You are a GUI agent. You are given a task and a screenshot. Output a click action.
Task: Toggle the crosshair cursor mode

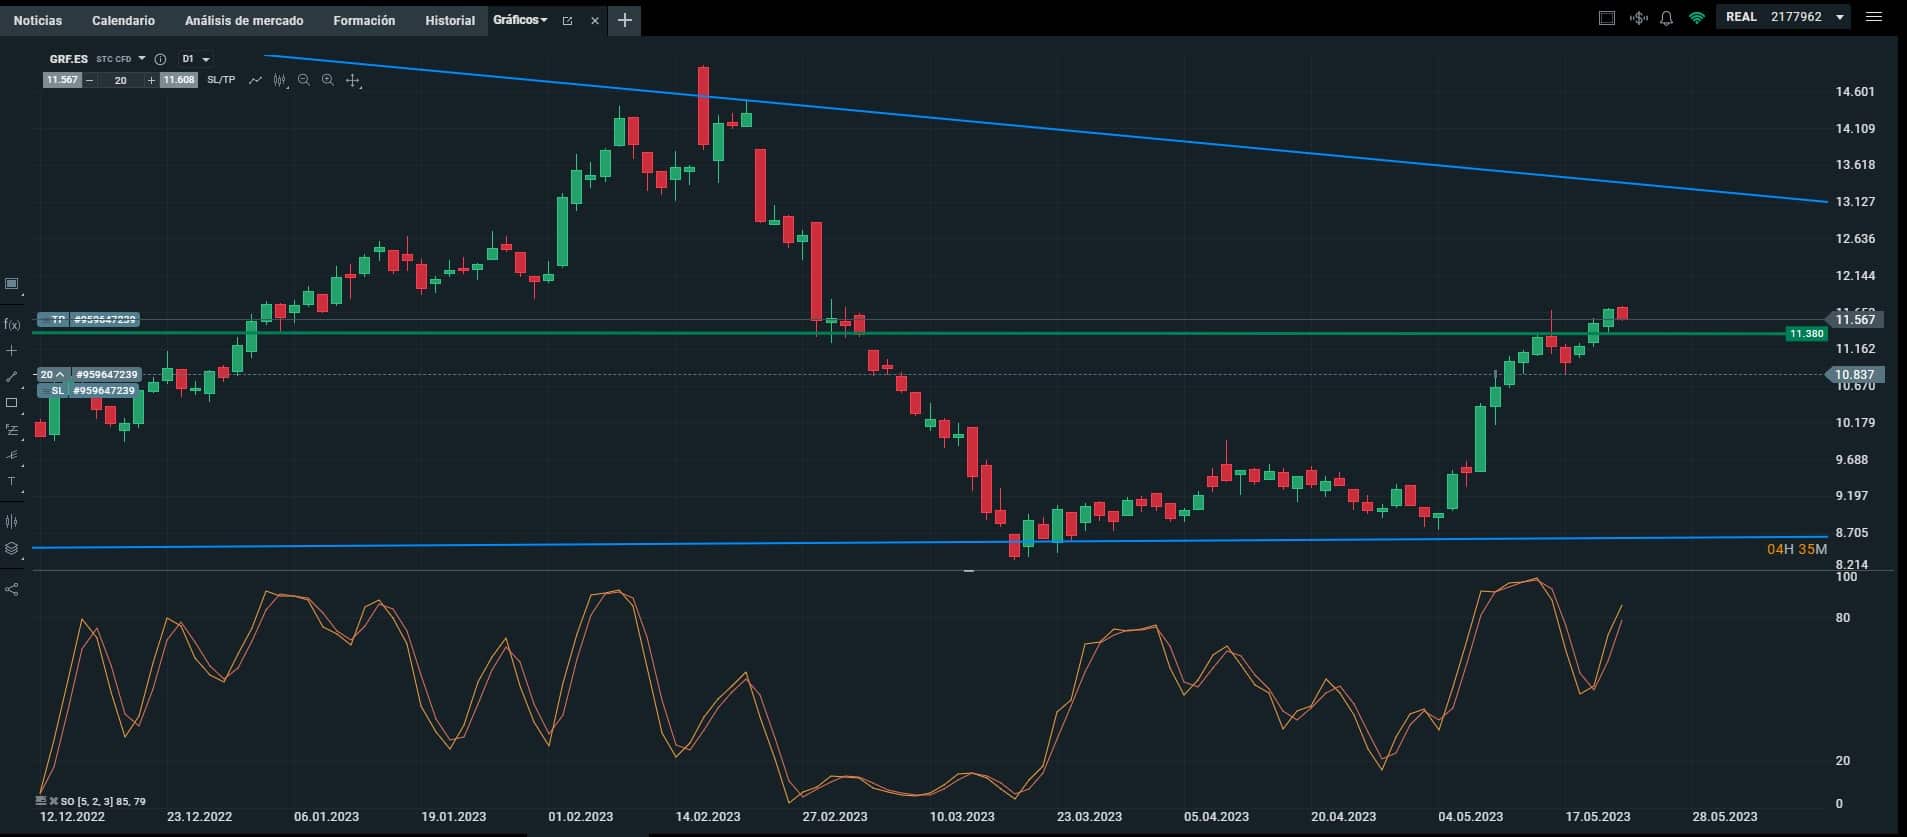pos(353,80)
